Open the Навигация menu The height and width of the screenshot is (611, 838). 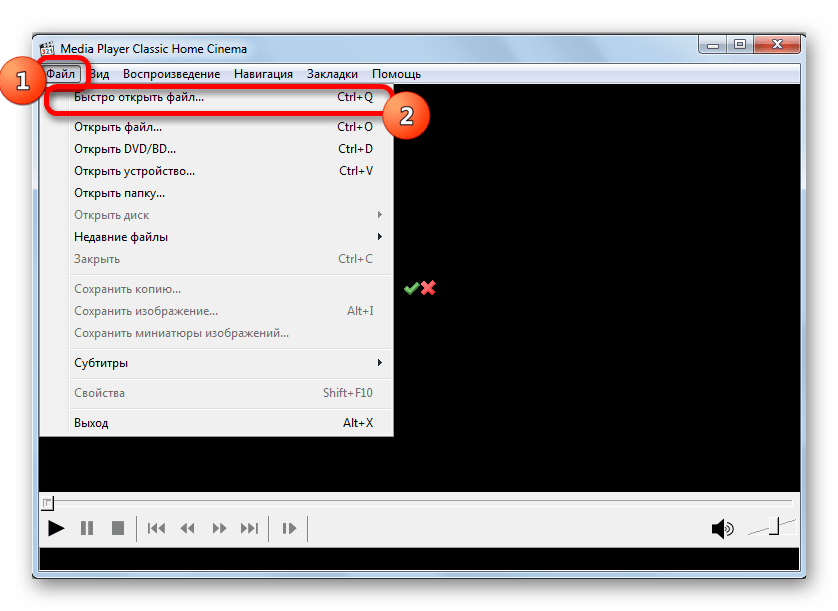click(x=263, y=74)
